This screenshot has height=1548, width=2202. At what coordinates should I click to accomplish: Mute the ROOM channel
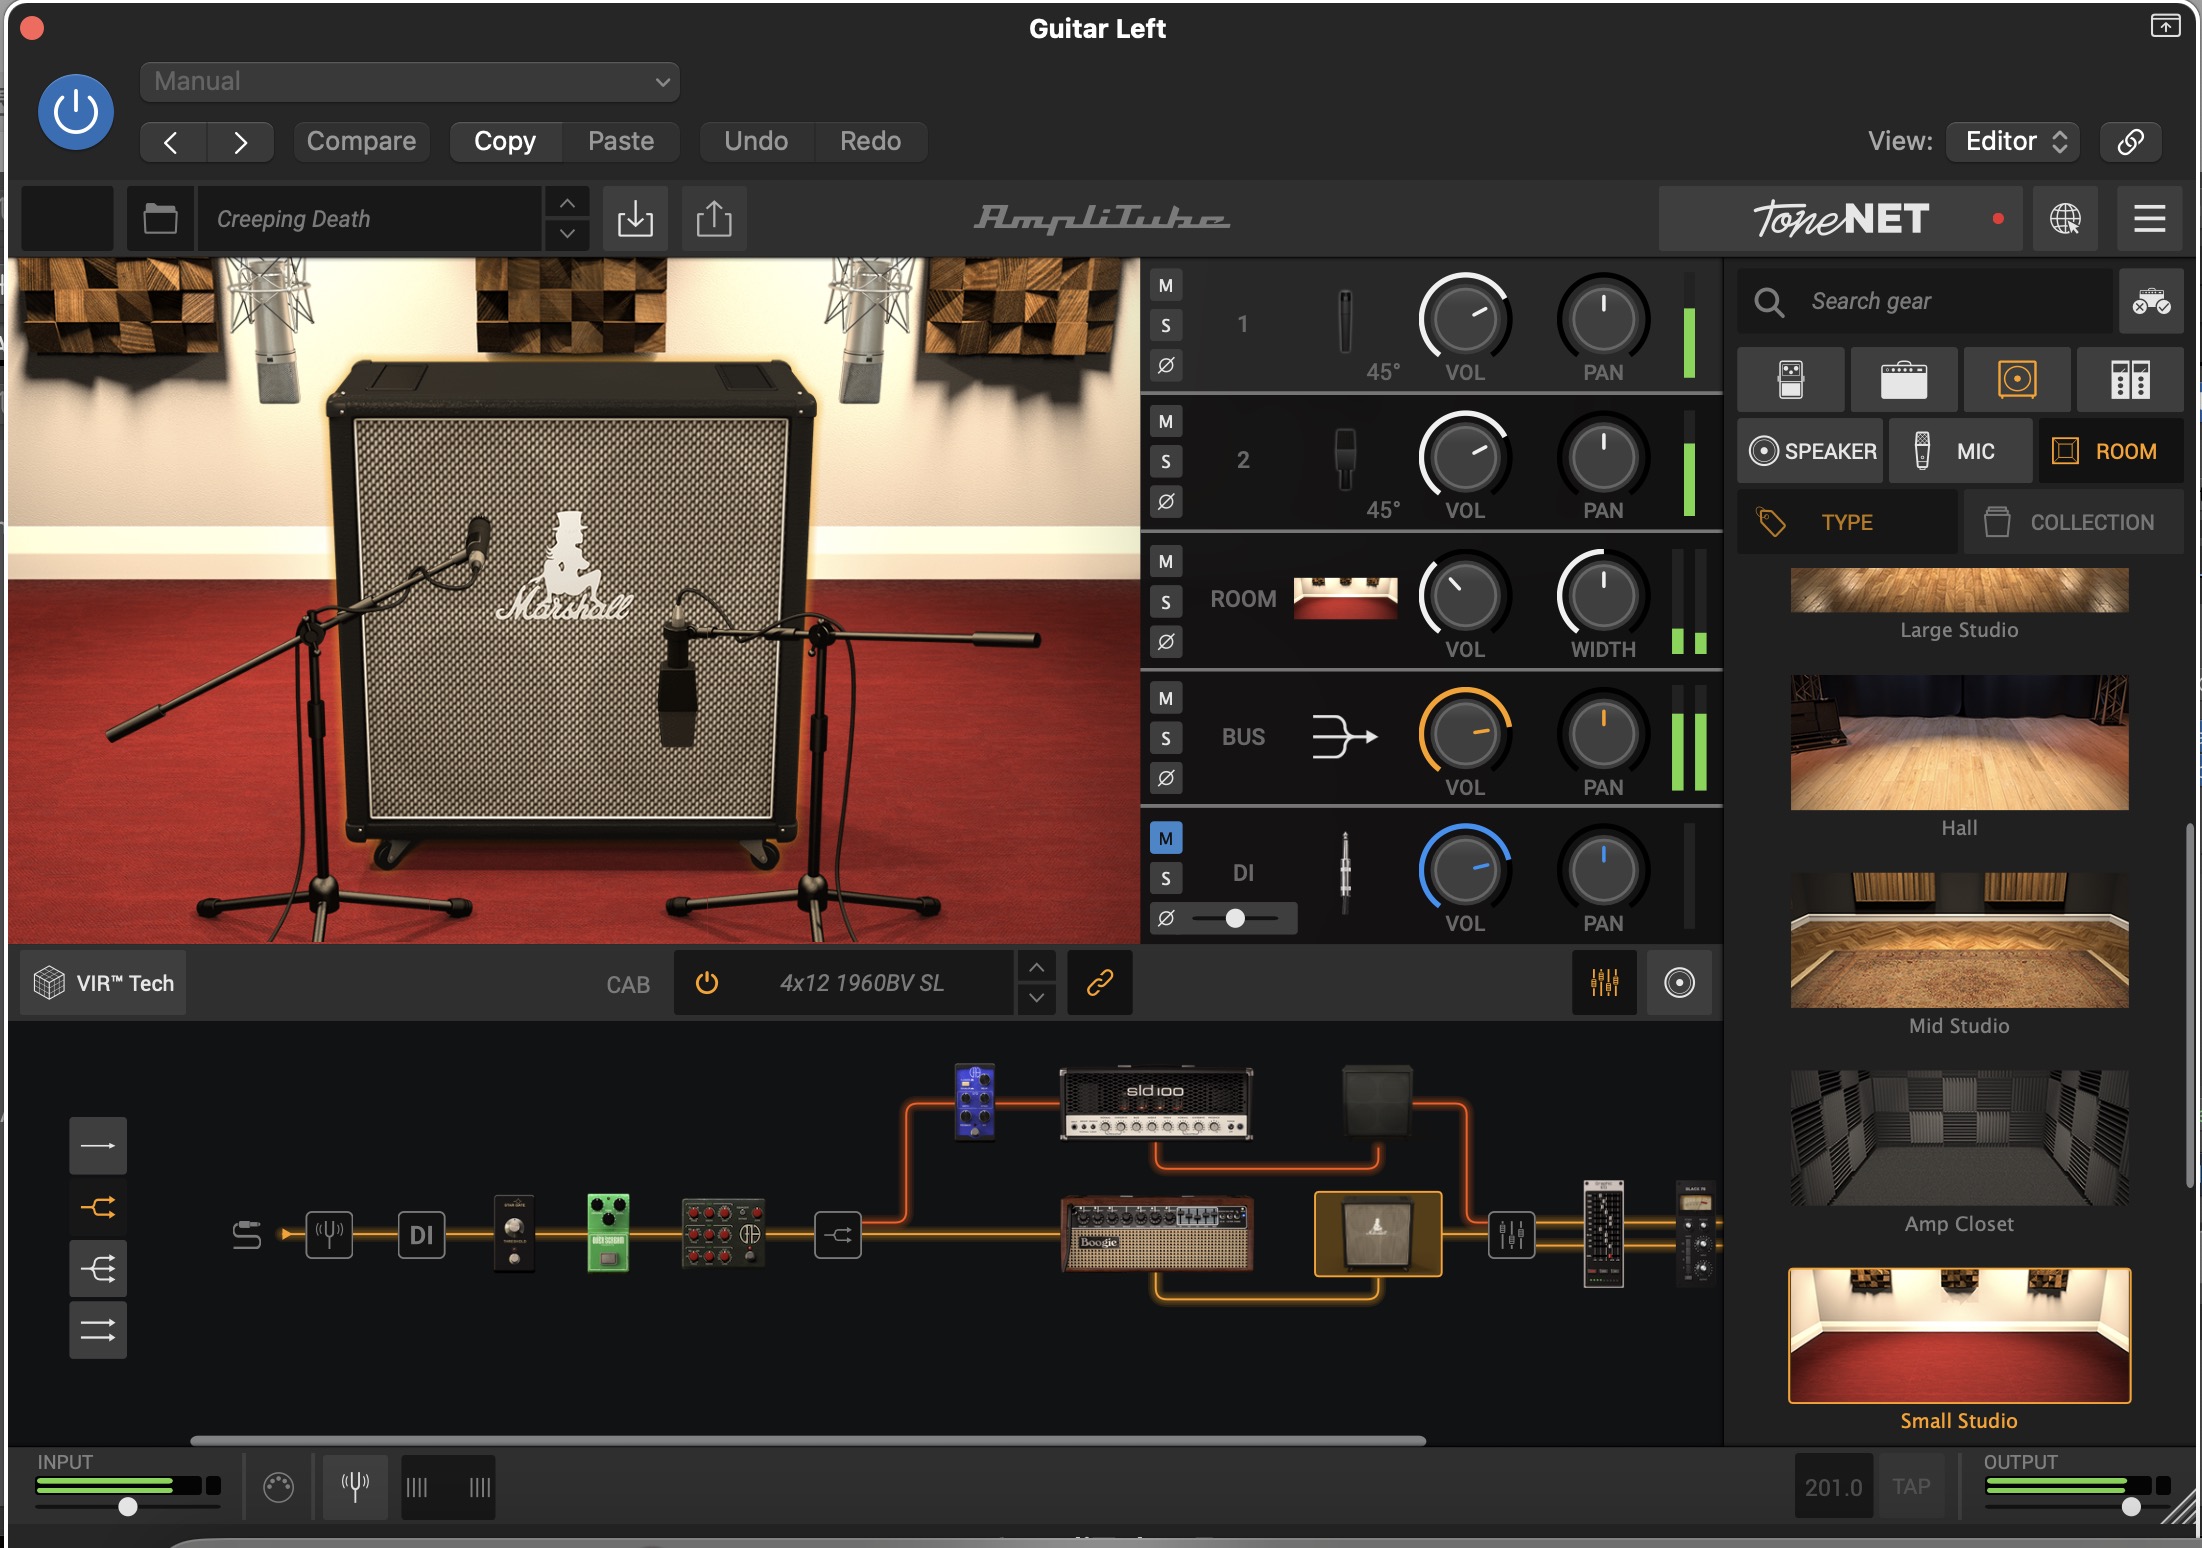(x=1166, y=562)
